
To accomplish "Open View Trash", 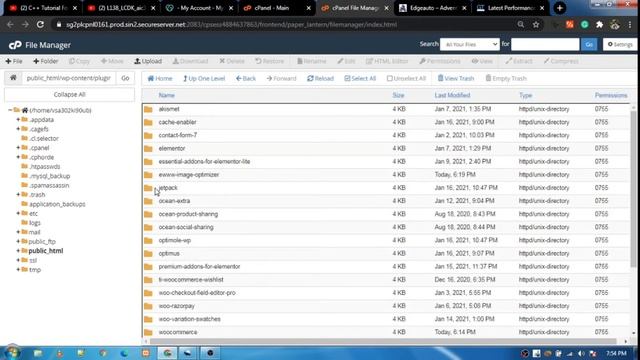I will coord(456,78).
